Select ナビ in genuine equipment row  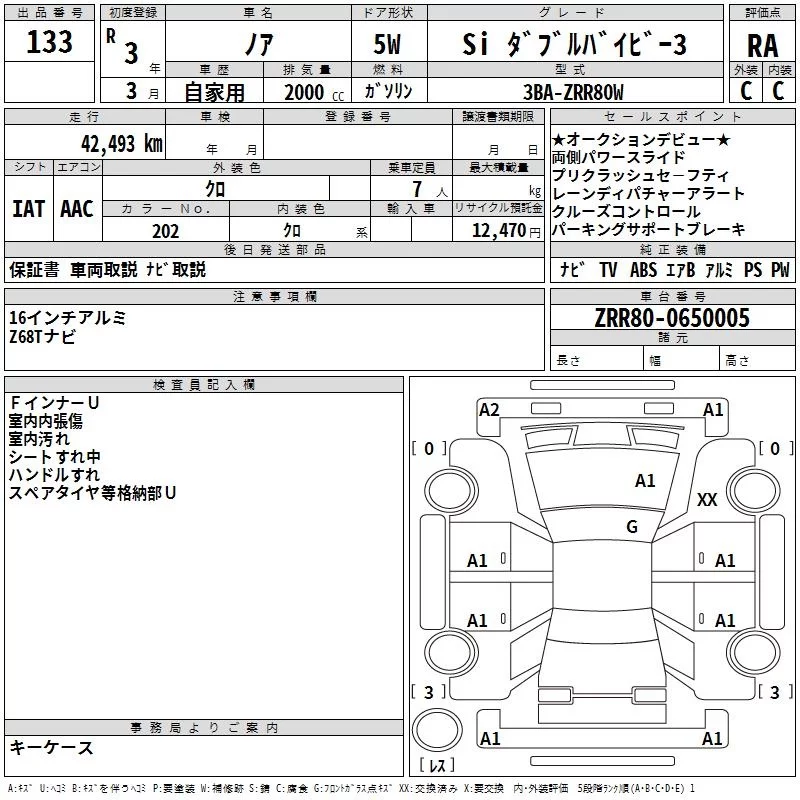(x=572, y=269)
